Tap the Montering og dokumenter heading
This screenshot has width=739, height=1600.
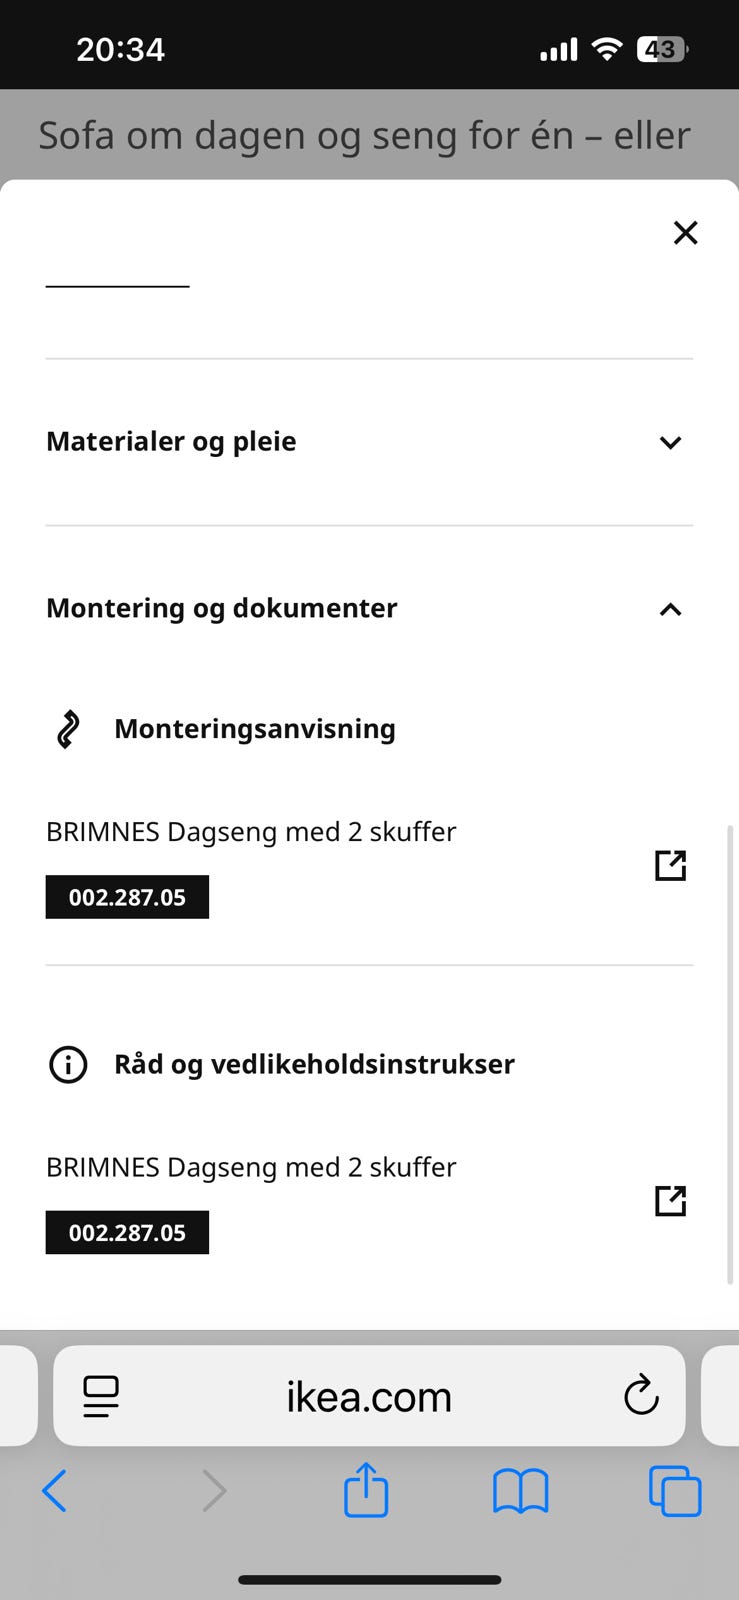click(x=222, y=608)
